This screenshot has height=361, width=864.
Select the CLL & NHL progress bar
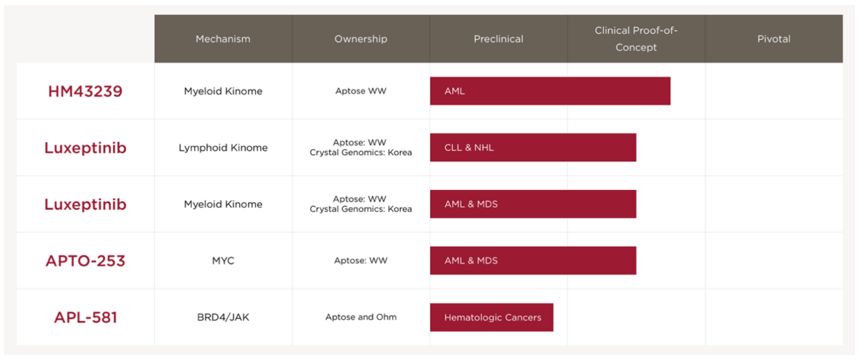point(533,148)
